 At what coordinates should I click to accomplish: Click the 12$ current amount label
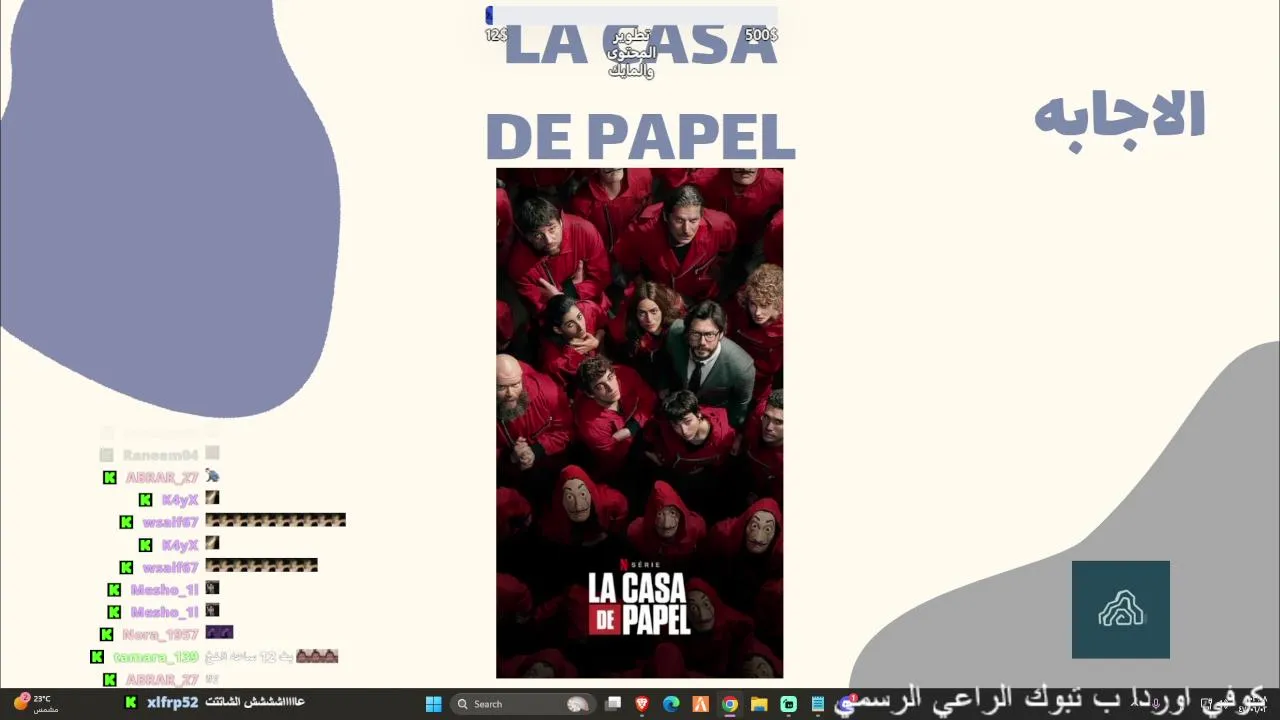(x=496, y=35)
